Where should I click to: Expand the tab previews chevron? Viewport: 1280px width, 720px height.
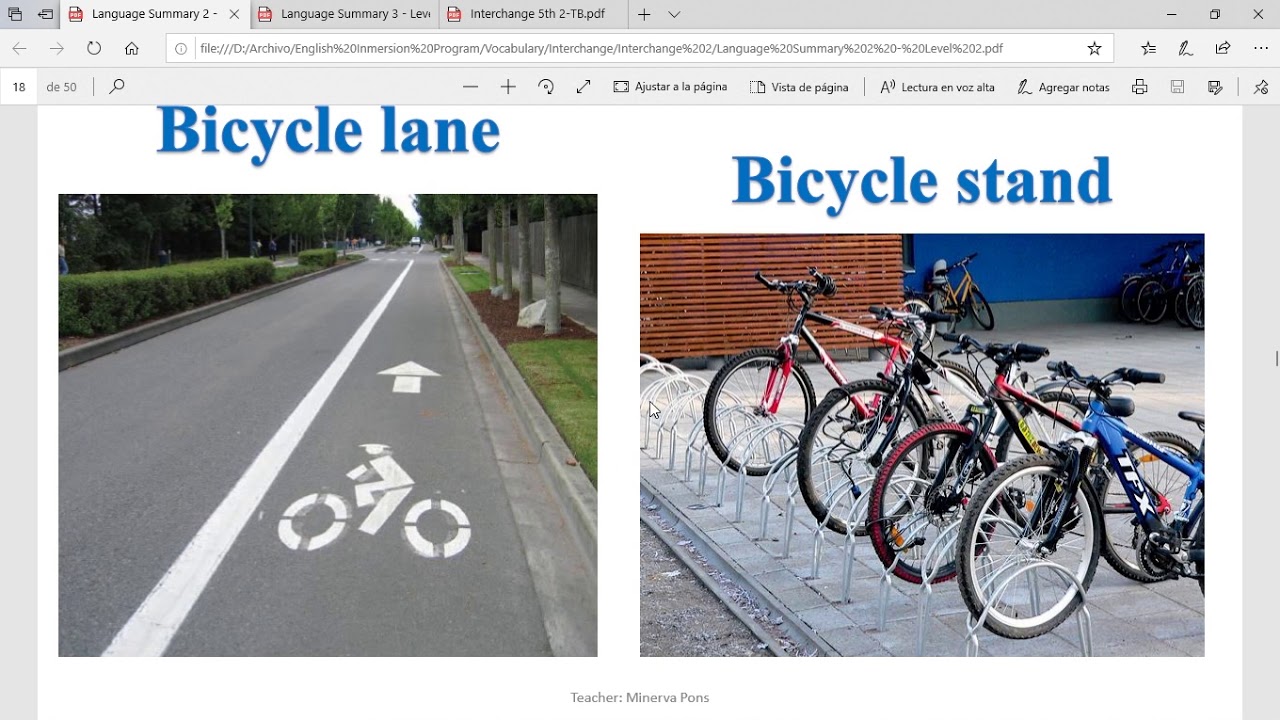674,14
